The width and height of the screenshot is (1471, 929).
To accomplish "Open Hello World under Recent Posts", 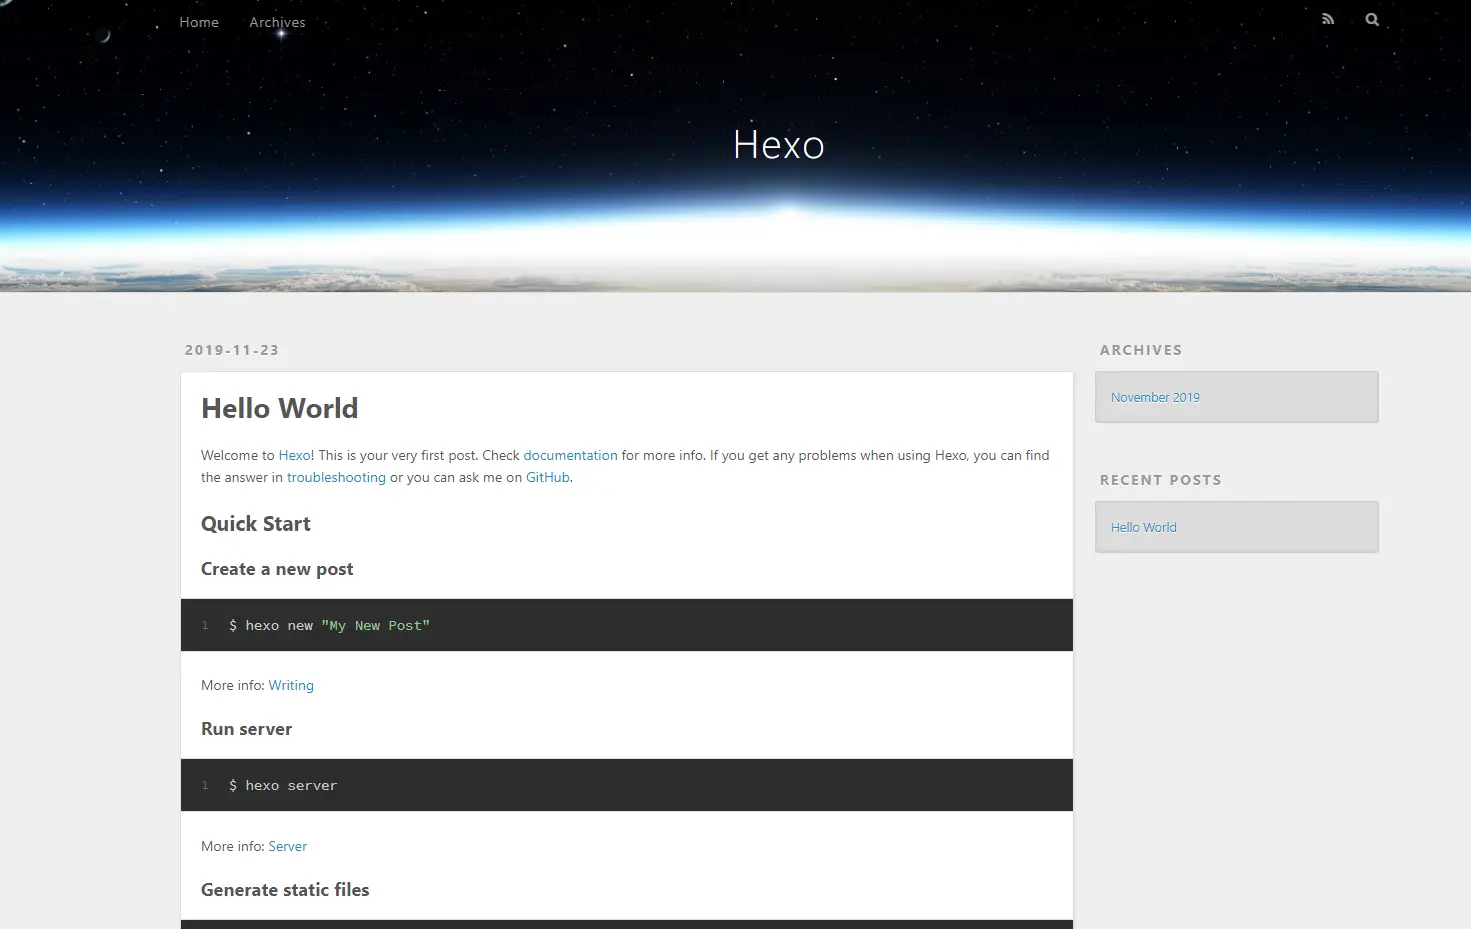I will click(1143, 527).
